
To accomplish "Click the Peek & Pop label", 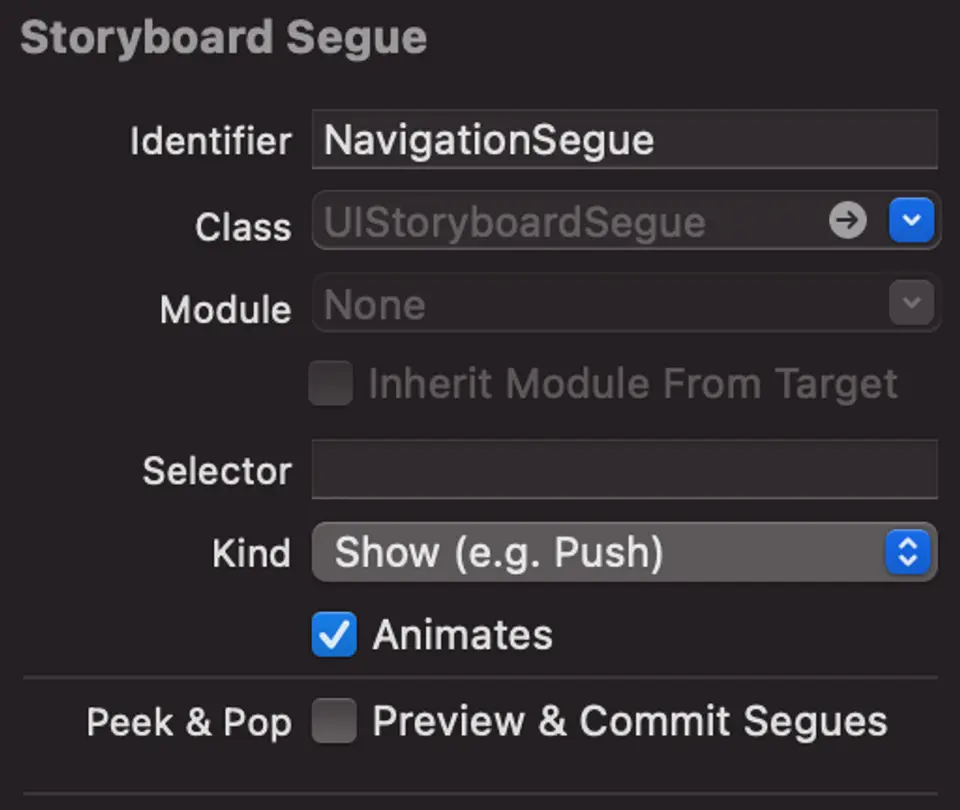I will click(189, 722).
